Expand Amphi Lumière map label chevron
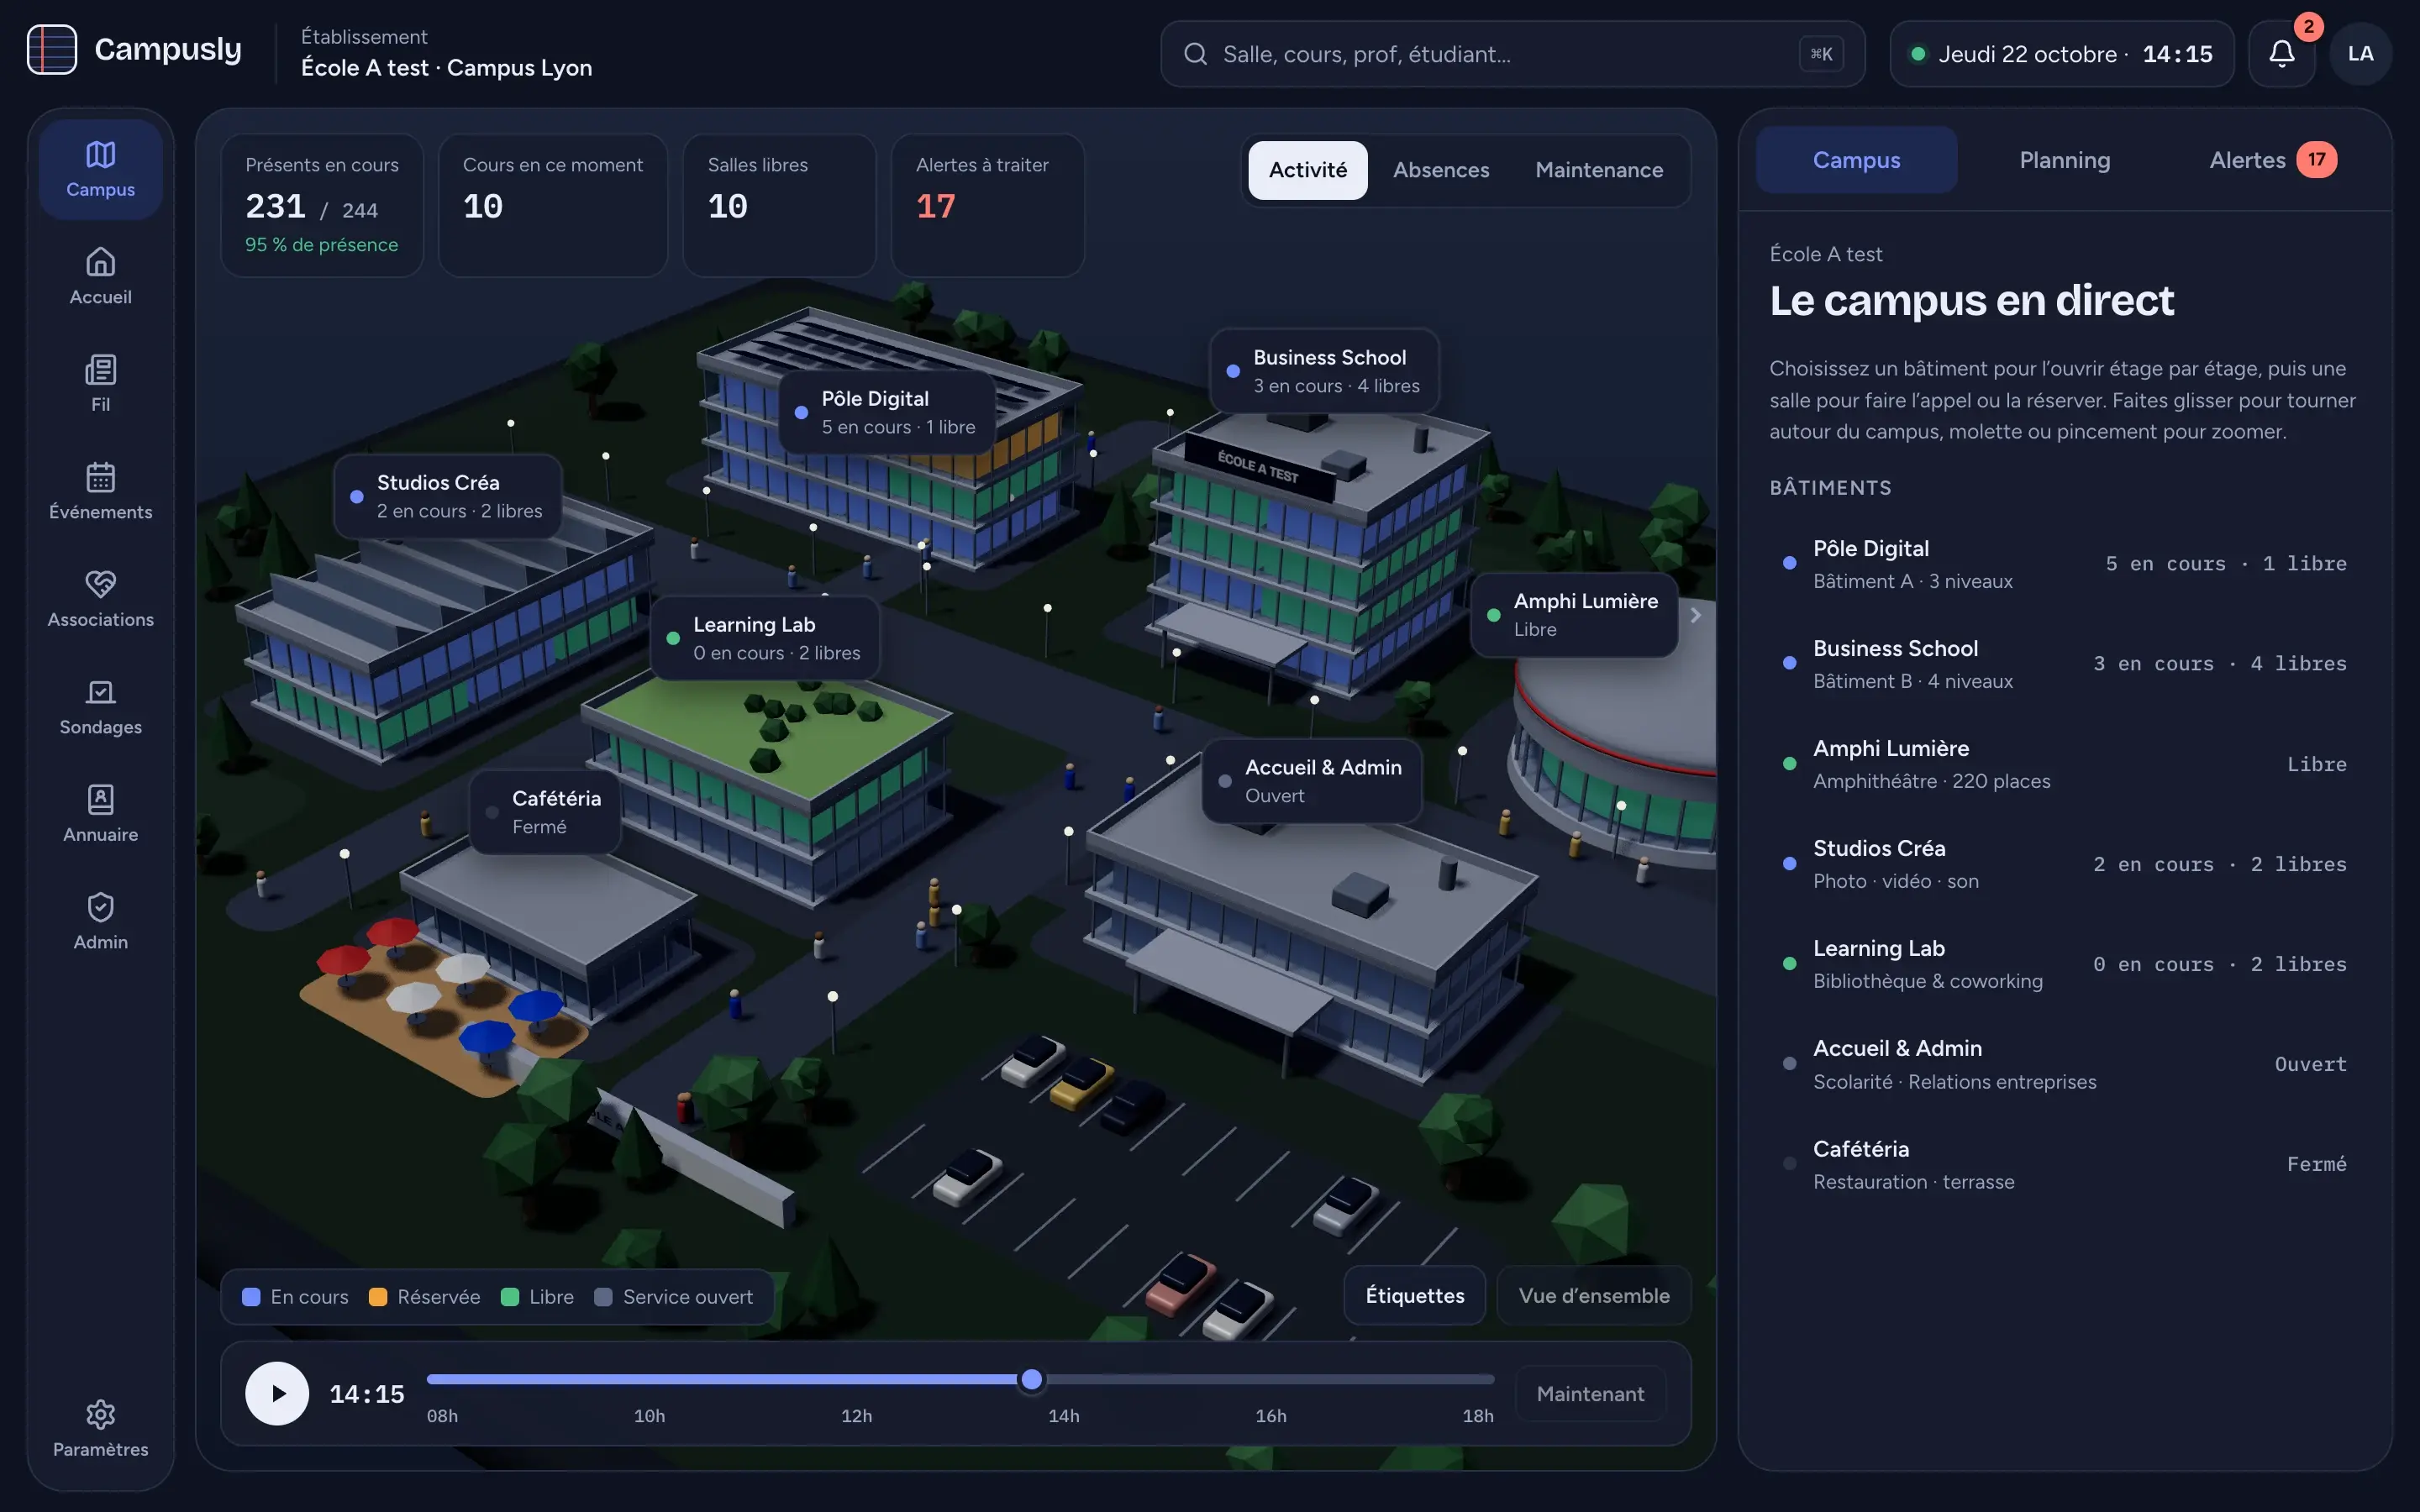2420x1512 pixels. 1695,615
